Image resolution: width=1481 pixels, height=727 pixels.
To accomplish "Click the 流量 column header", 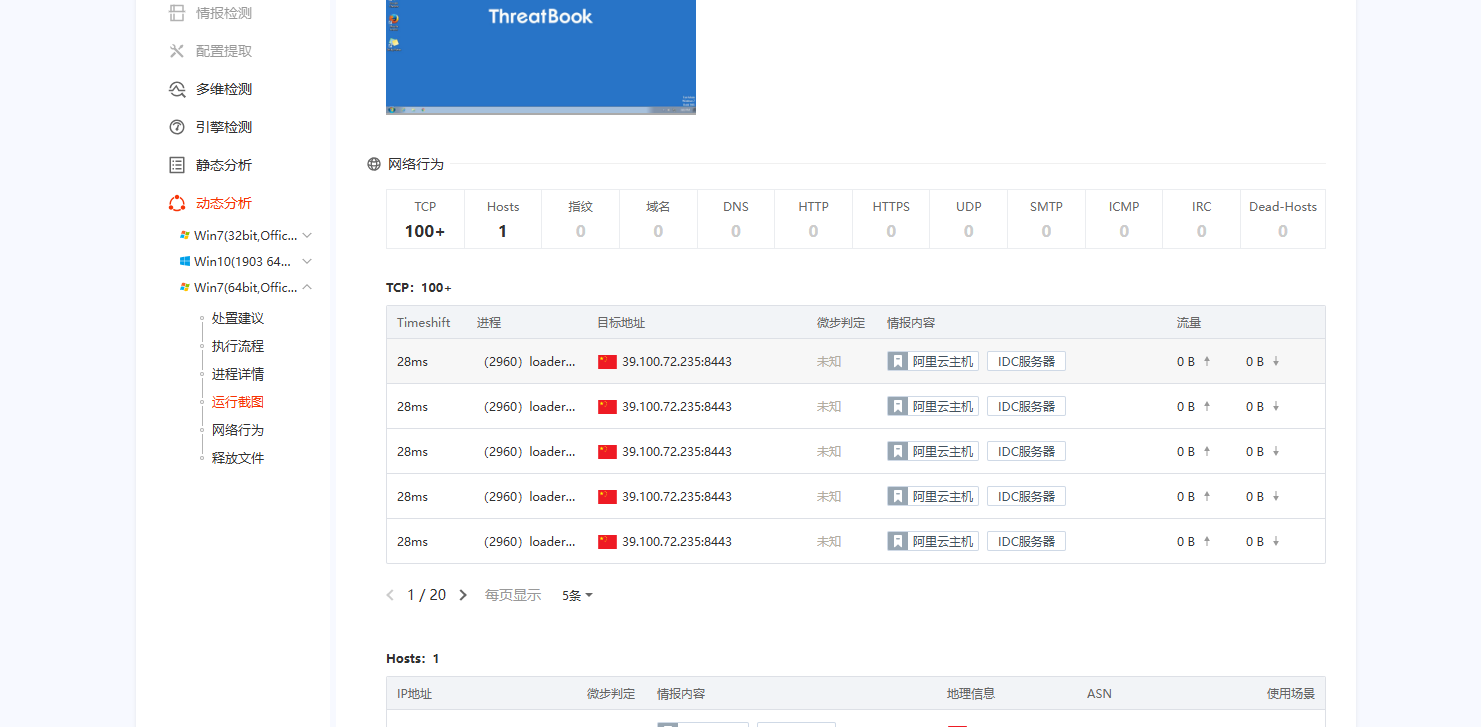I will (x=1189, y=323).
